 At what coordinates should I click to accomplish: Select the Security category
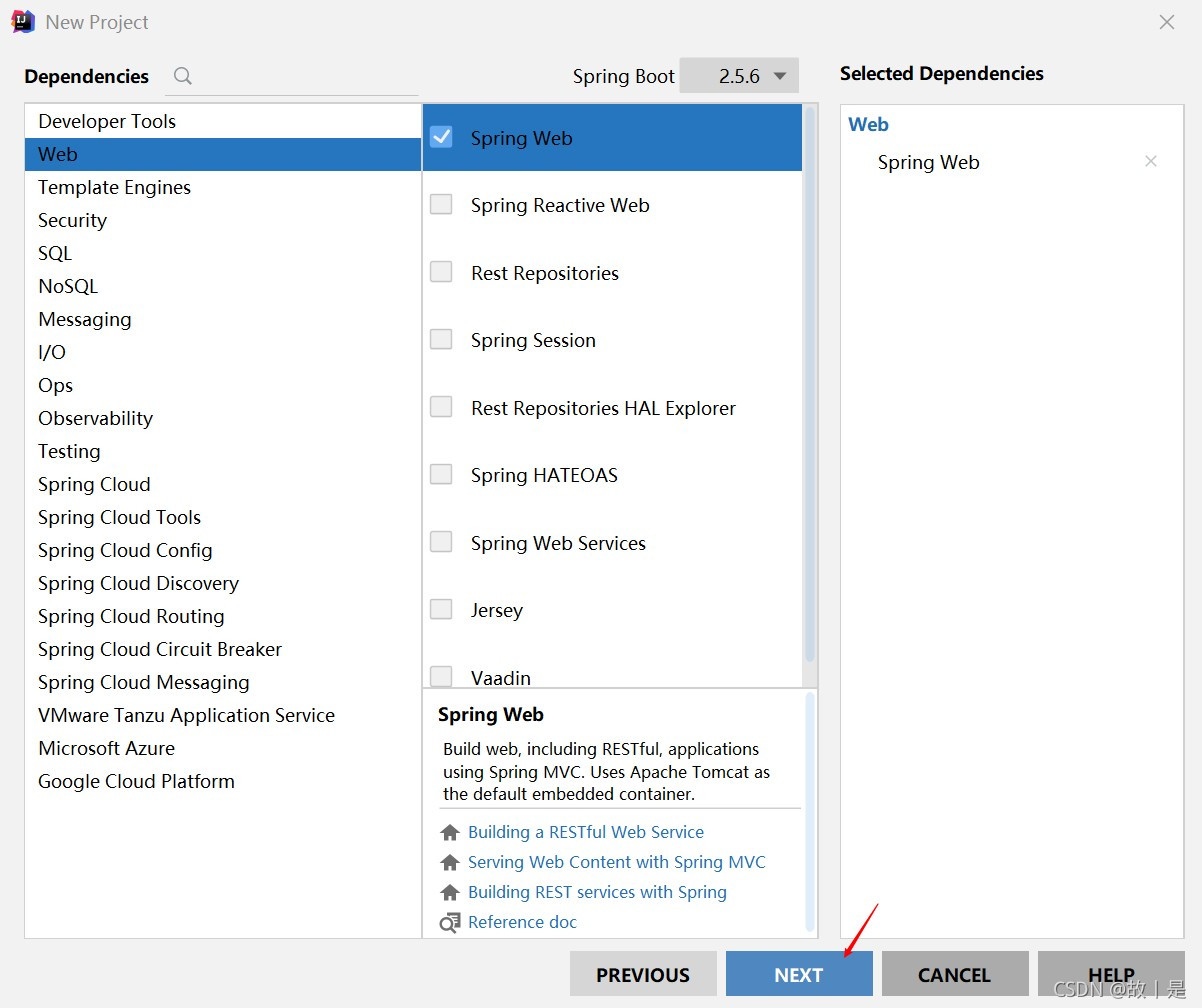point(222,220)
